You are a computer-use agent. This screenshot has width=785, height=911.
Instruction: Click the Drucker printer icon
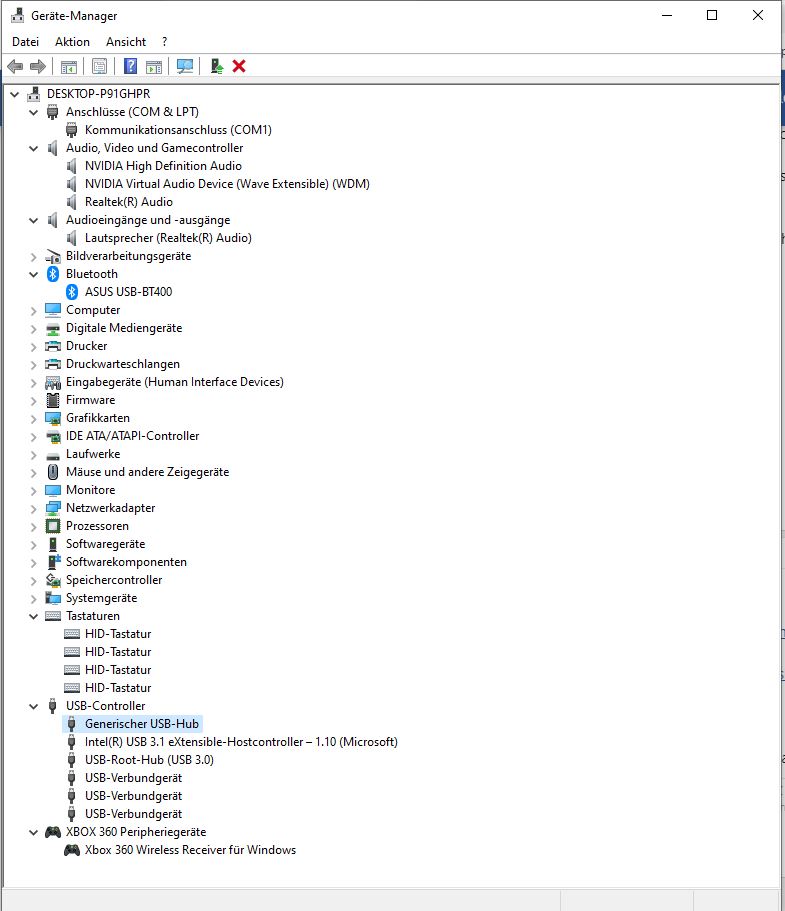pyautogui.click(x=53, y=346)
